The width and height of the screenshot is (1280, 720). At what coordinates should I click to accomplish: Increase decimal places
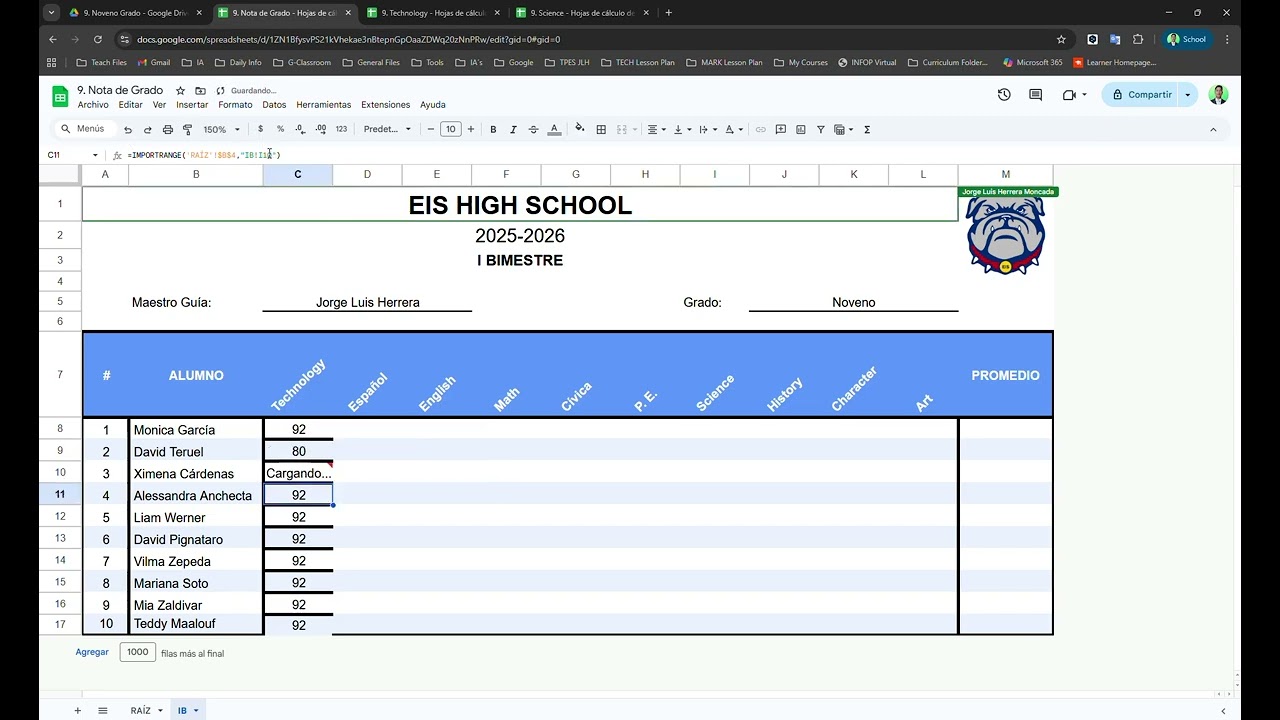(x=321, y=129)
